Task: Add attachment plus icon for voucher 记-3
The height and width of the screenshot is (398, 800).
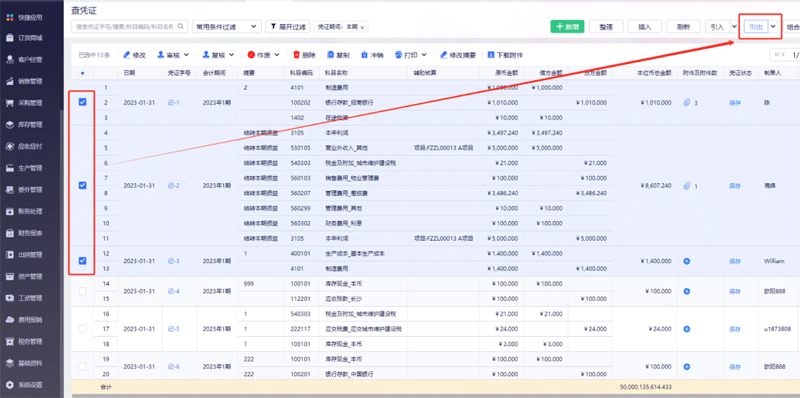Action: (686, 261)
